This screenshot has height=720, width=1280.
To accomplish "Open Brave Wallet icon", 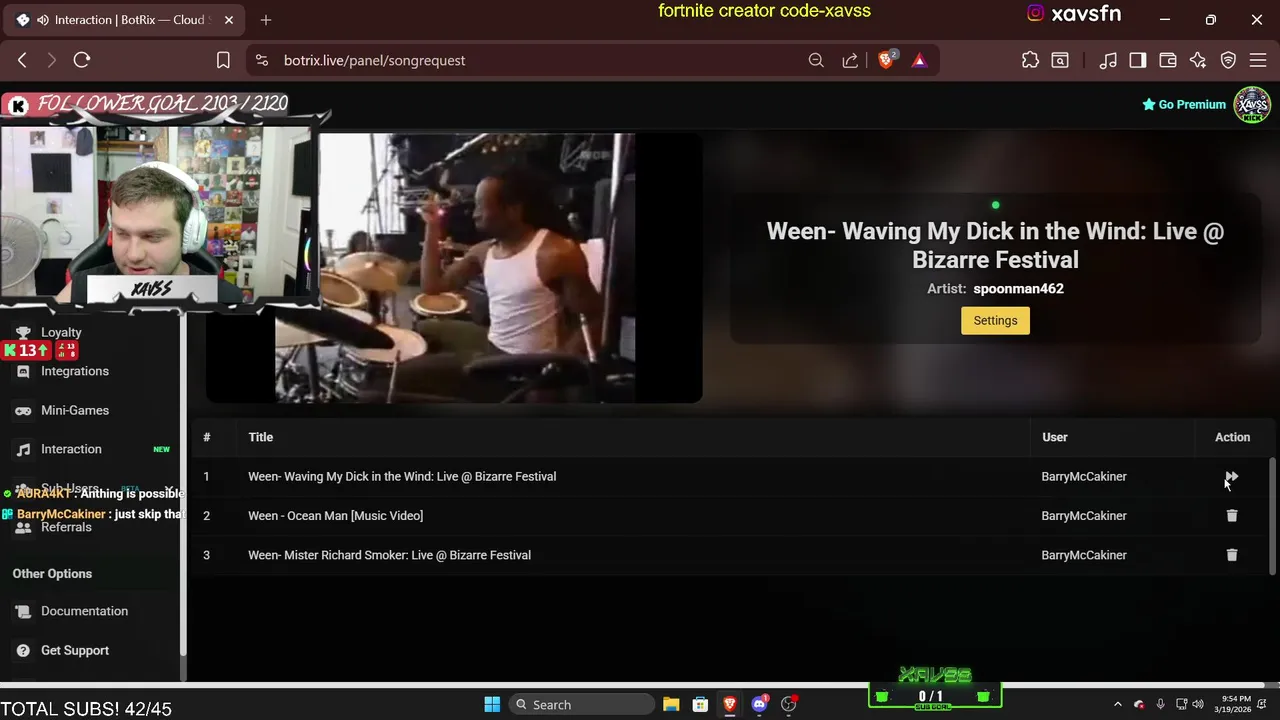I will 1168,60.
